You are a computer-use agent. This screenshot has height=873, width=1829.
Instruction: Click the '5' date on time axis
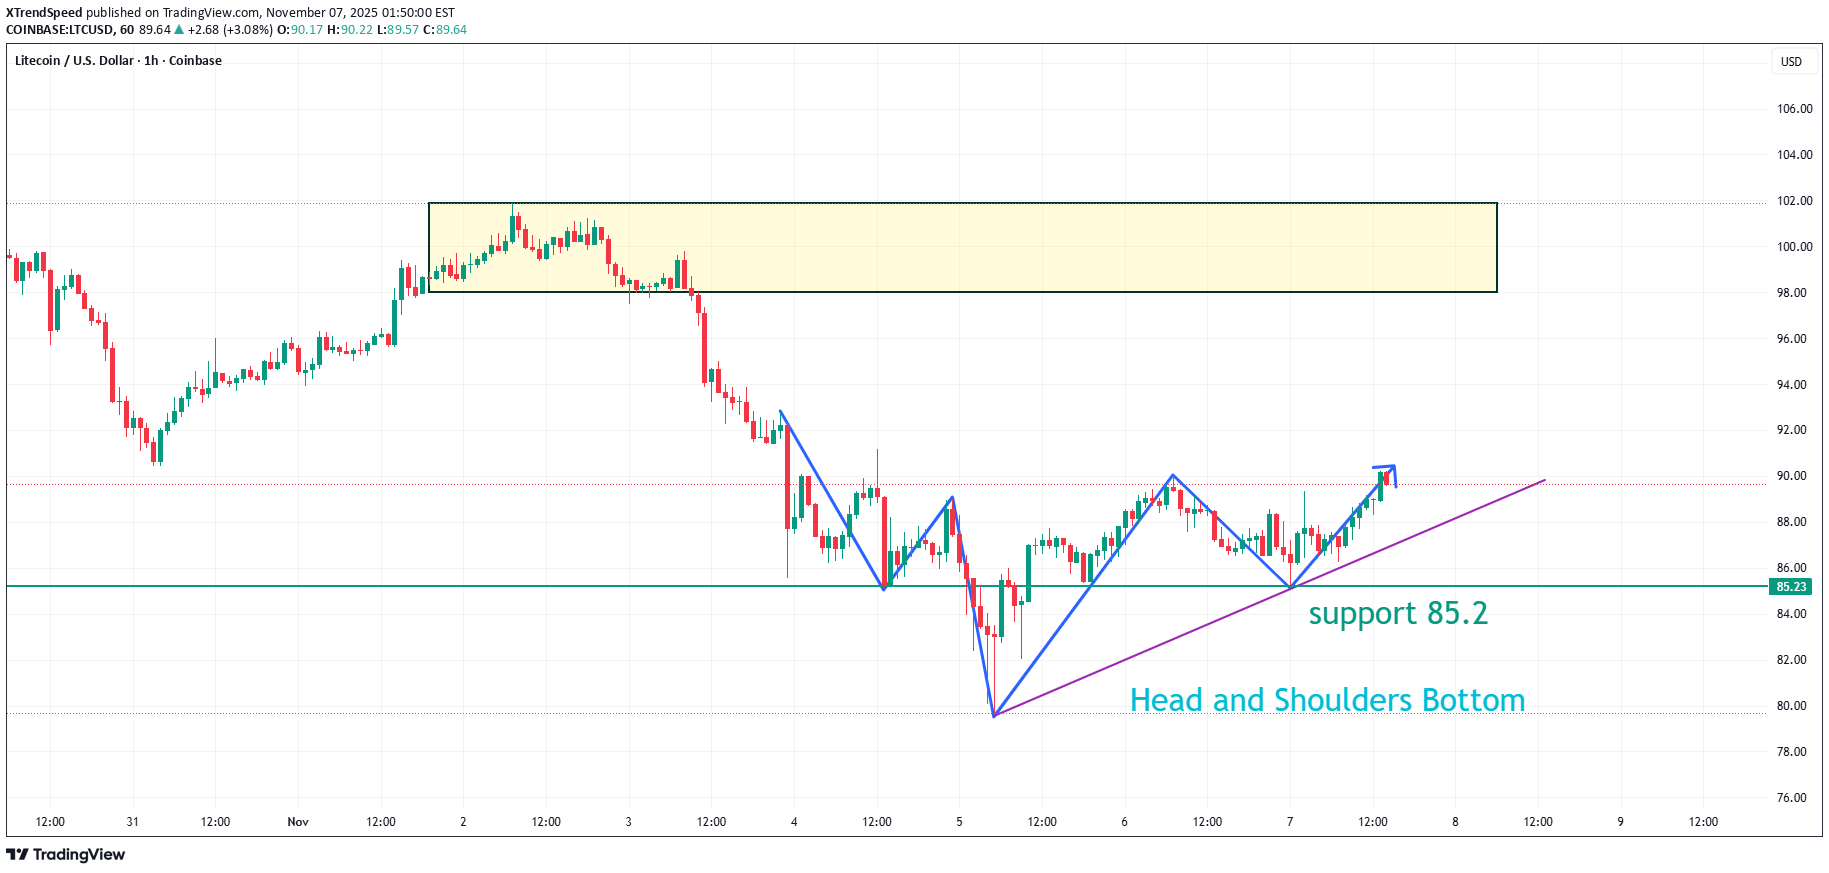pos(959,822)
